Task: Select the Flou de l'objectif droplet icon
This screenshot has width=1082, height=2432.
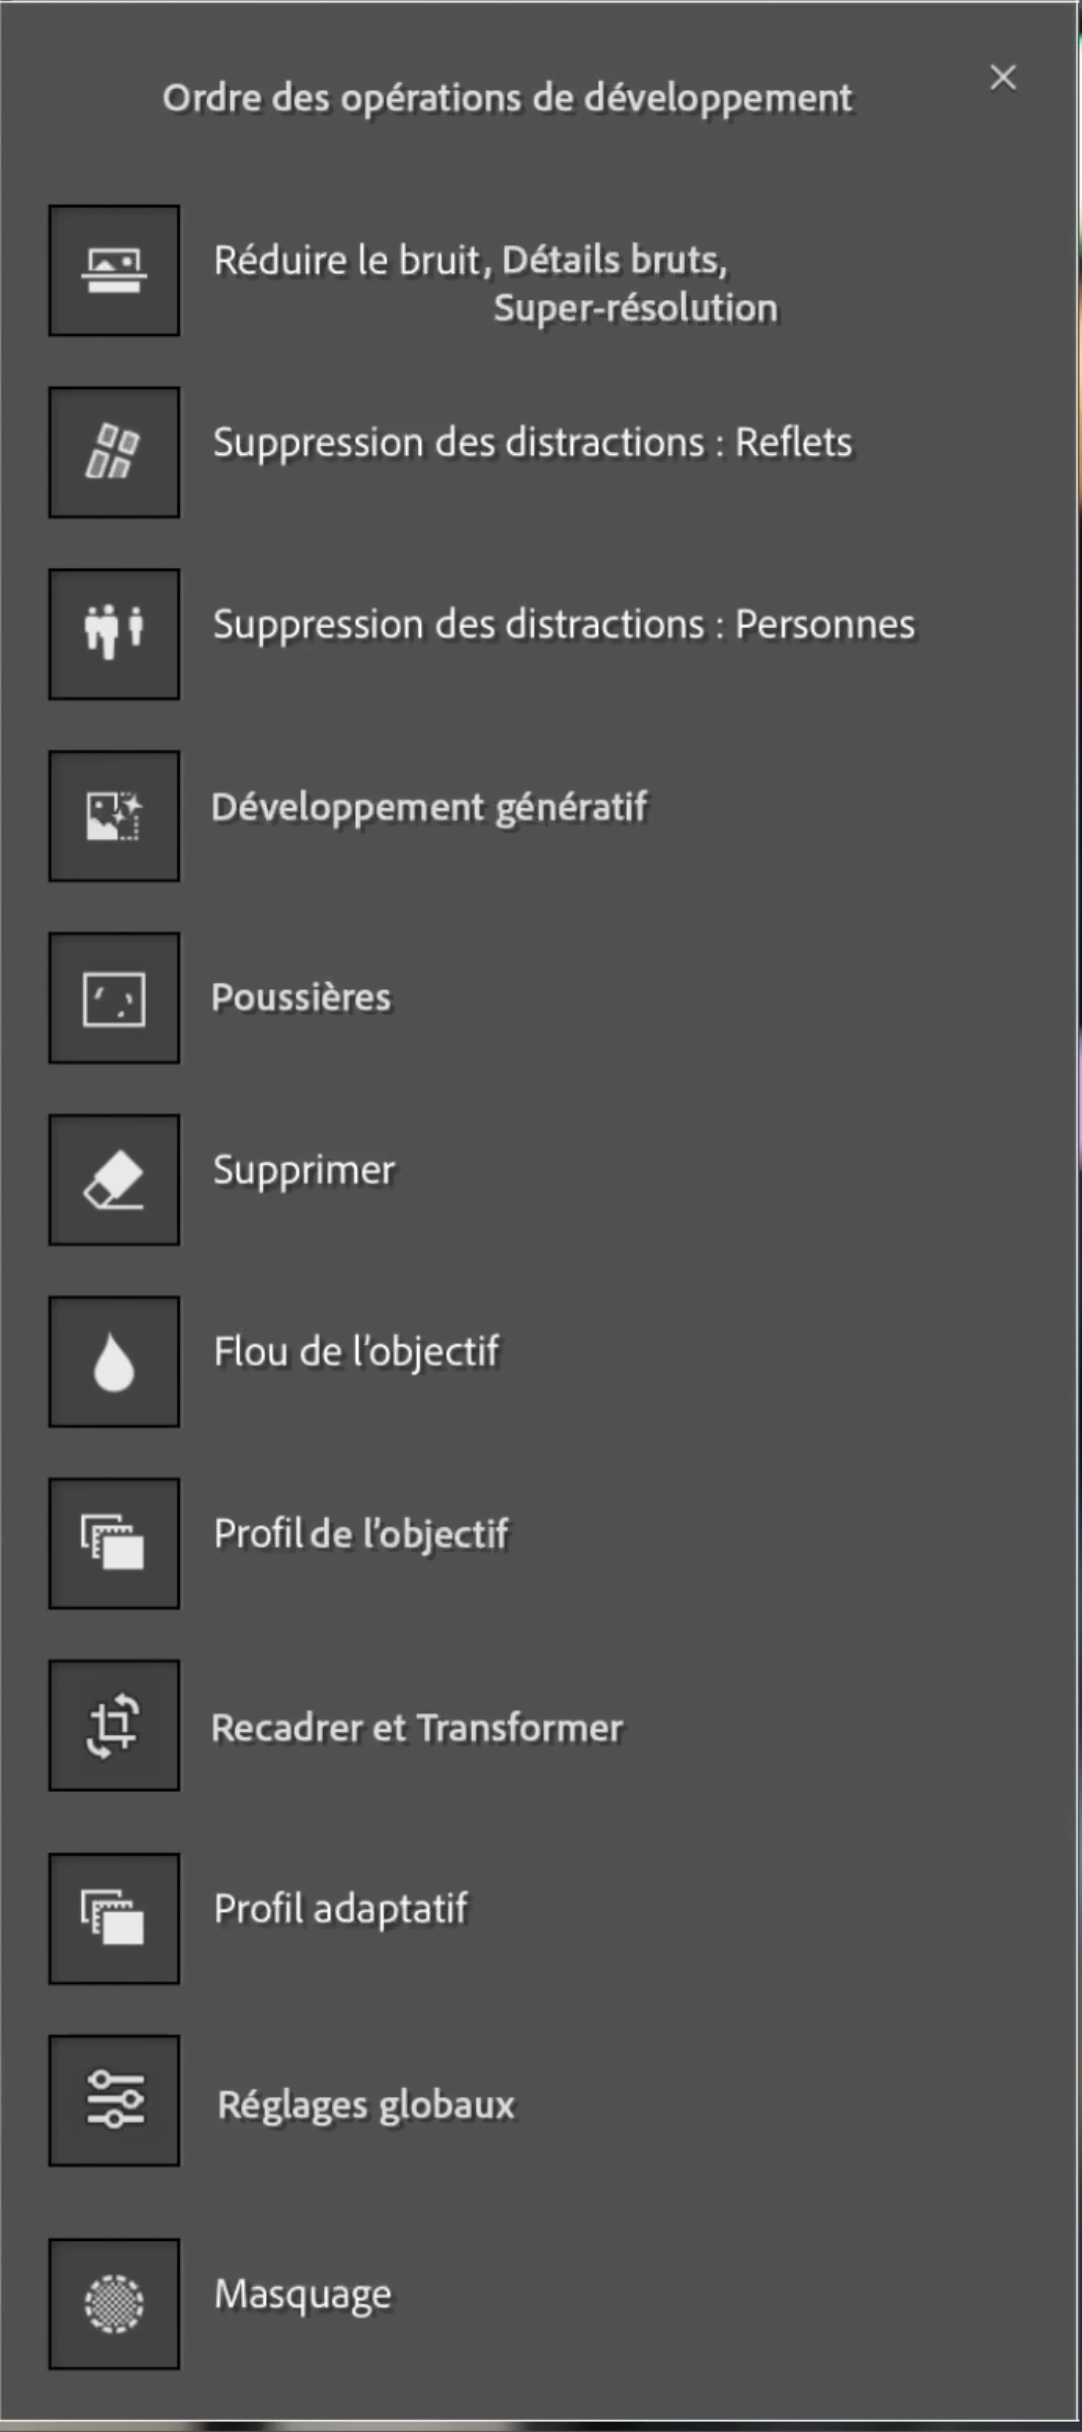Action: click(x=114, y=1362)
